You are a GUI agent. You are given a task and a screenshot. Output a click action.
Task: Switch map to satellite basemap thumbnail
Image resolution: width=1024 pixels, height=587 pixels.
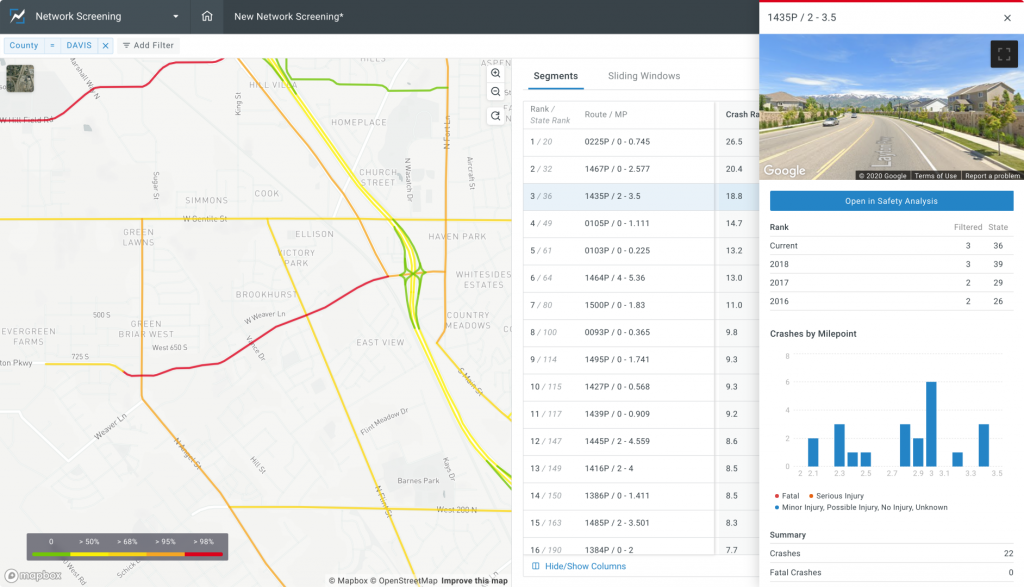click(20, 78)
